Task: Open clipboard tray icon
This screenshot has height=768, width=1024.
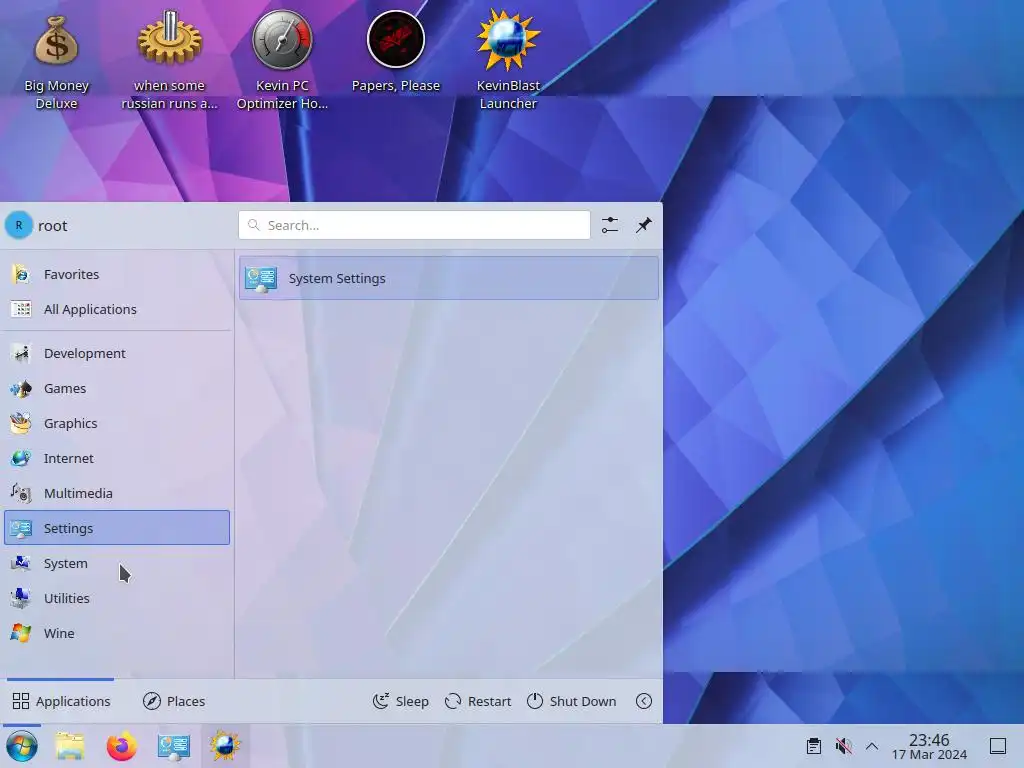Action: click(814, 746)
